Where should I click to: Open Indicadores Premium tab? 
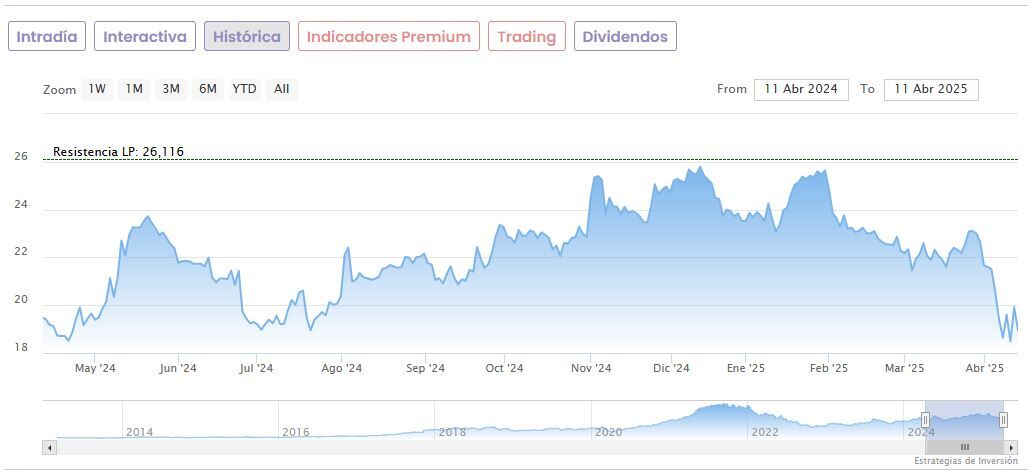point(388,37)
